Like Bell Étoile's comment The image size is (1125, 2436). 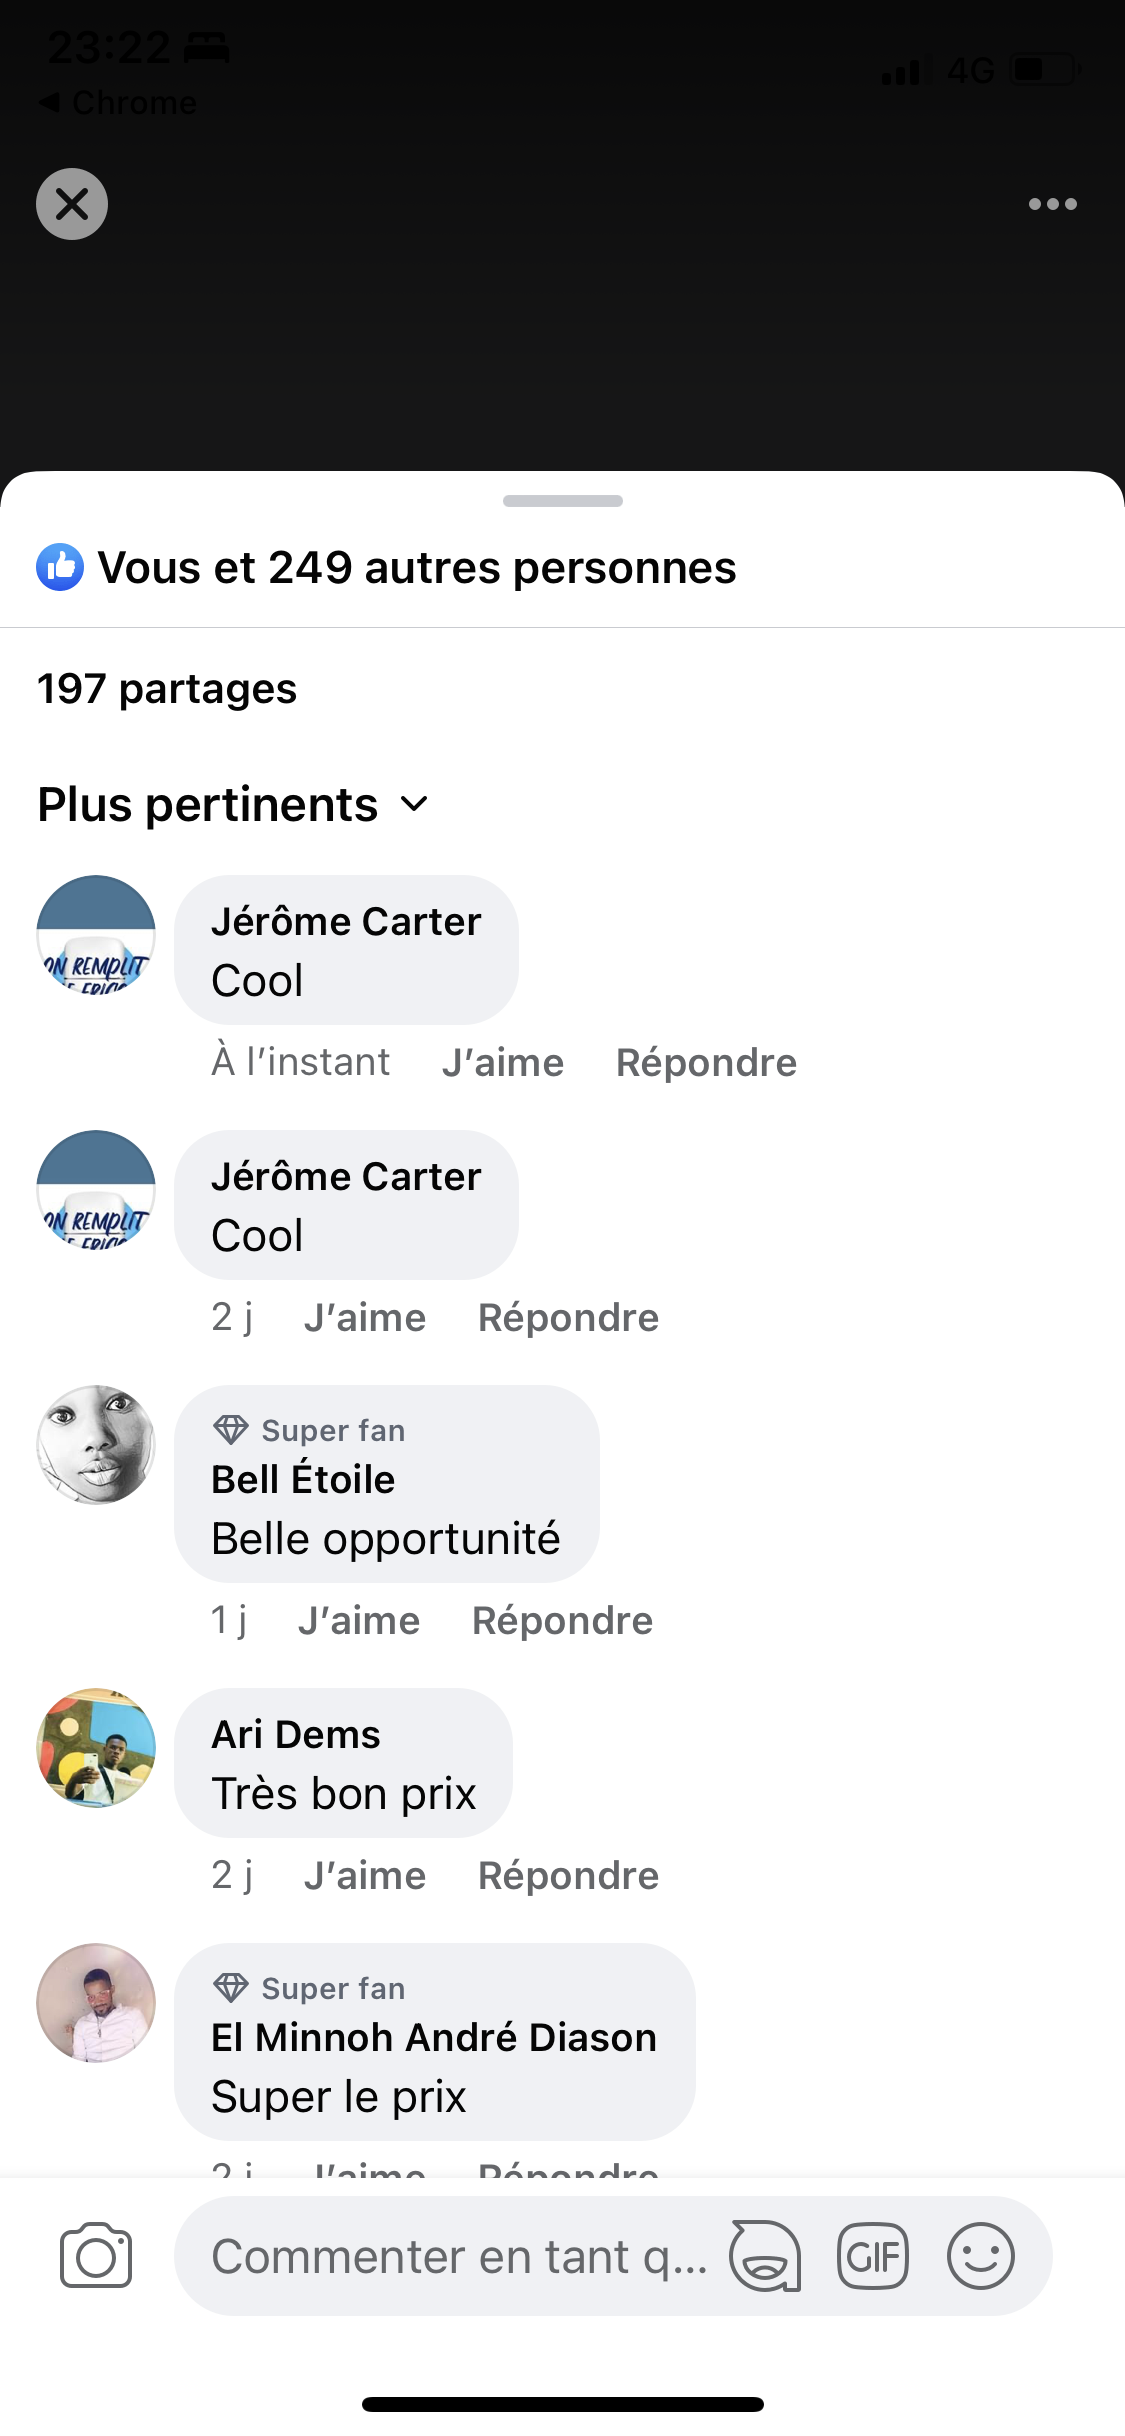(x=359, y=1621)
